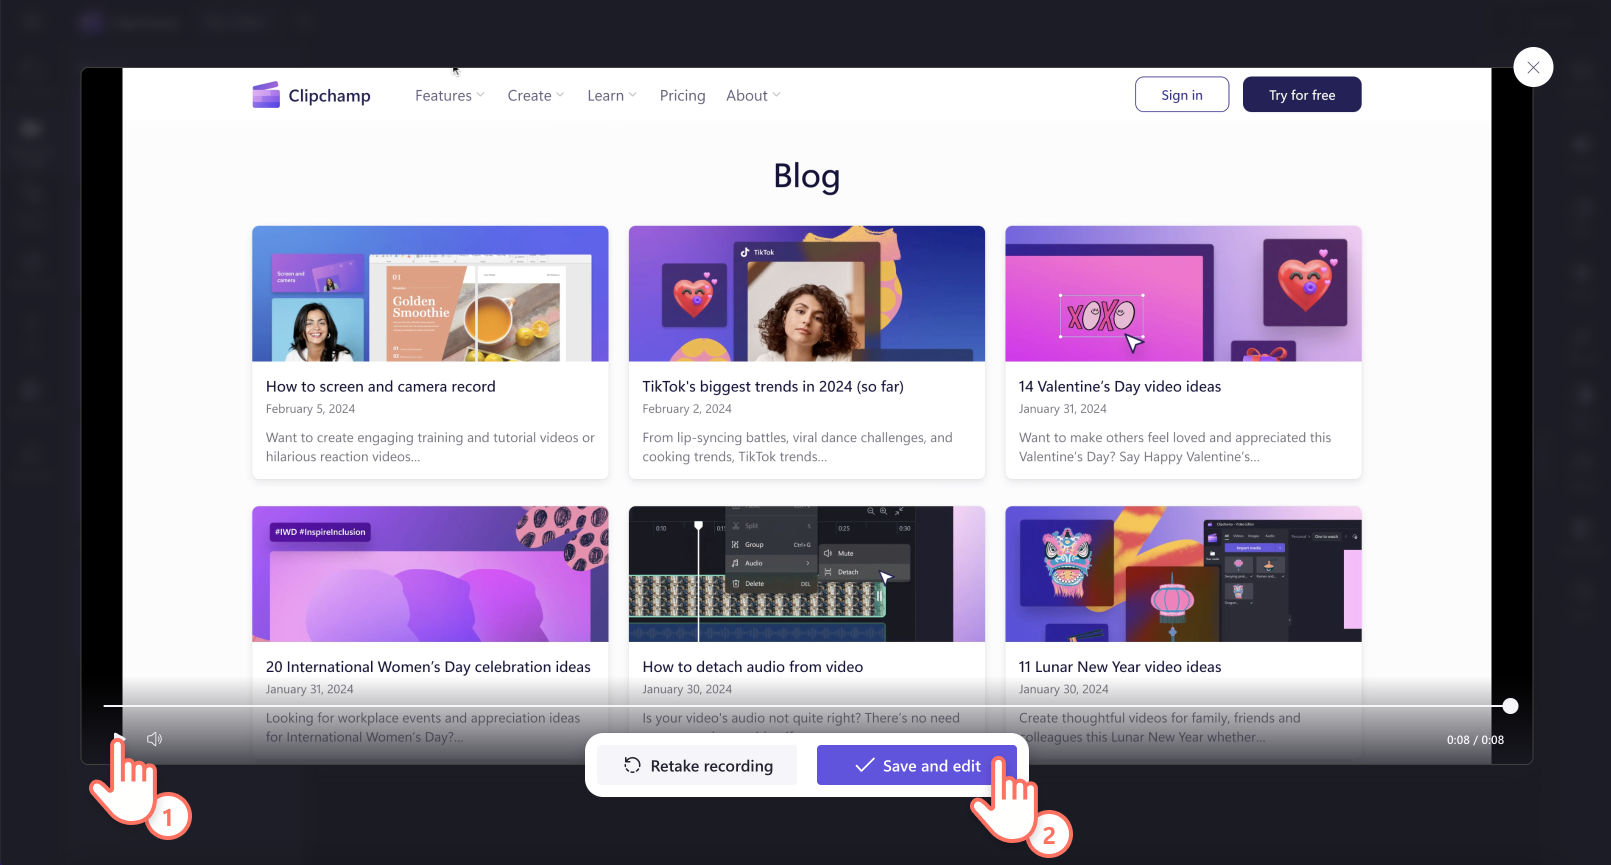This screenshot has height=865, width=1611.
Task: Click 'January 31, 2024' date under Valentine's article
Action: 1063,409
